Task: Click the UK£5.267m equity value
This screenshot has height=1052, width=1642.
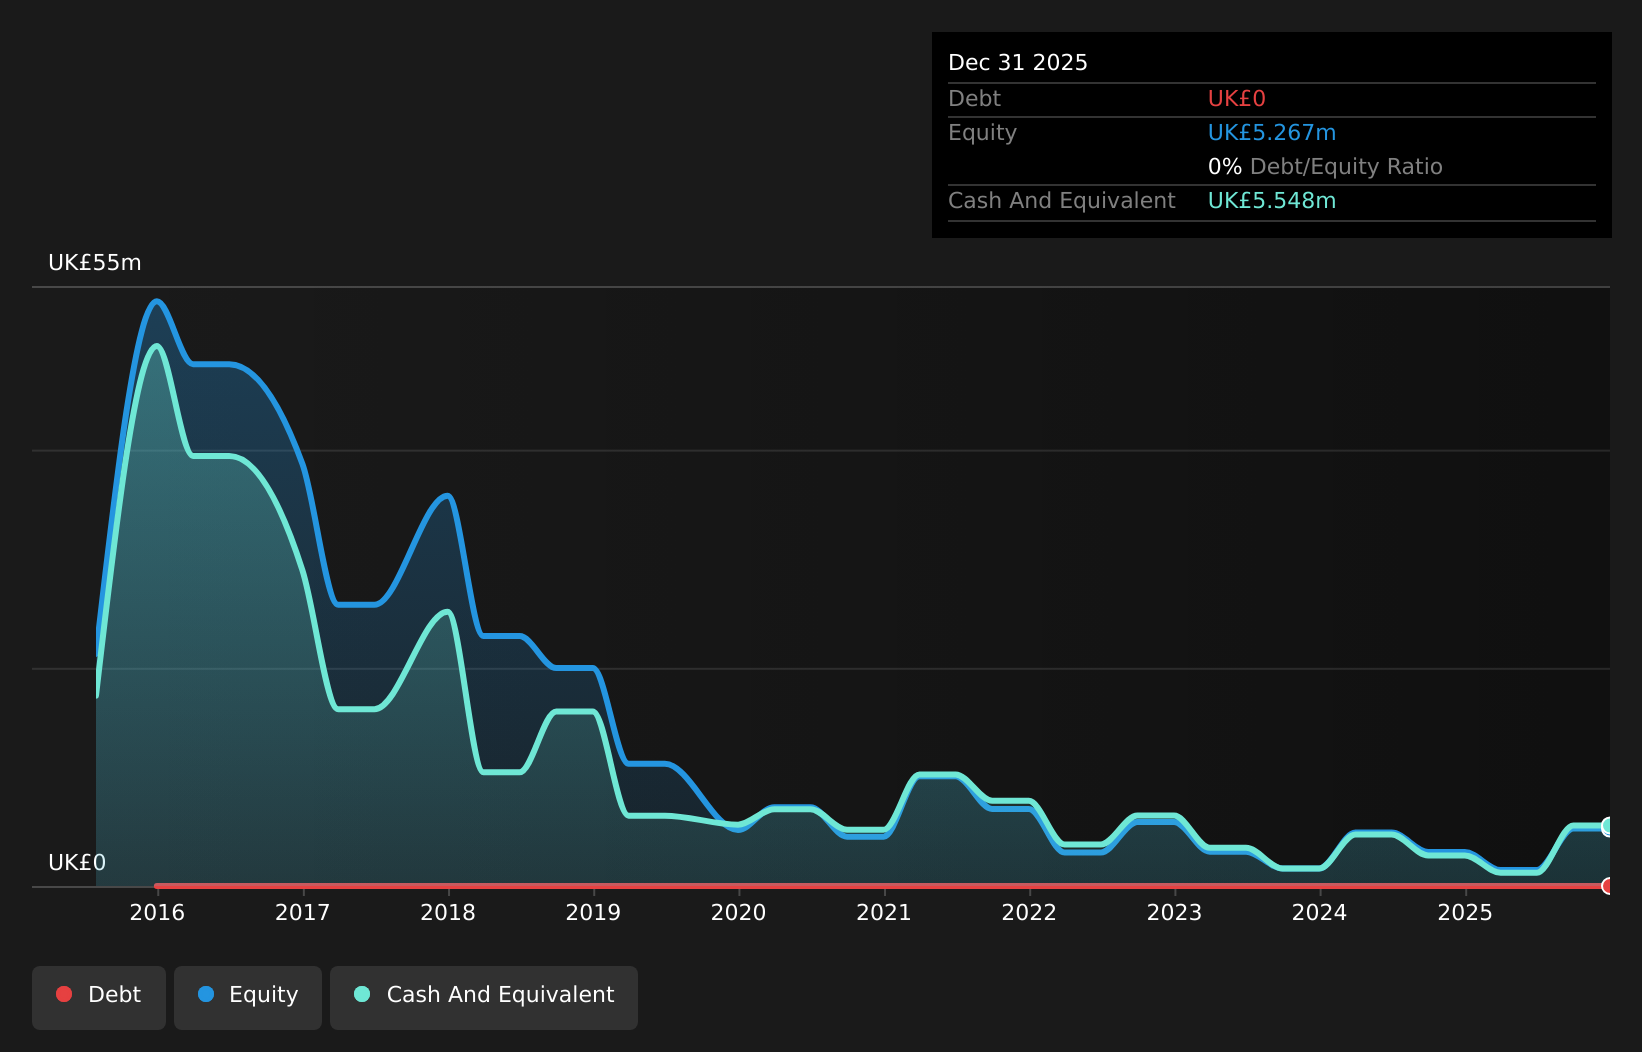Action: coord(1272,133)
